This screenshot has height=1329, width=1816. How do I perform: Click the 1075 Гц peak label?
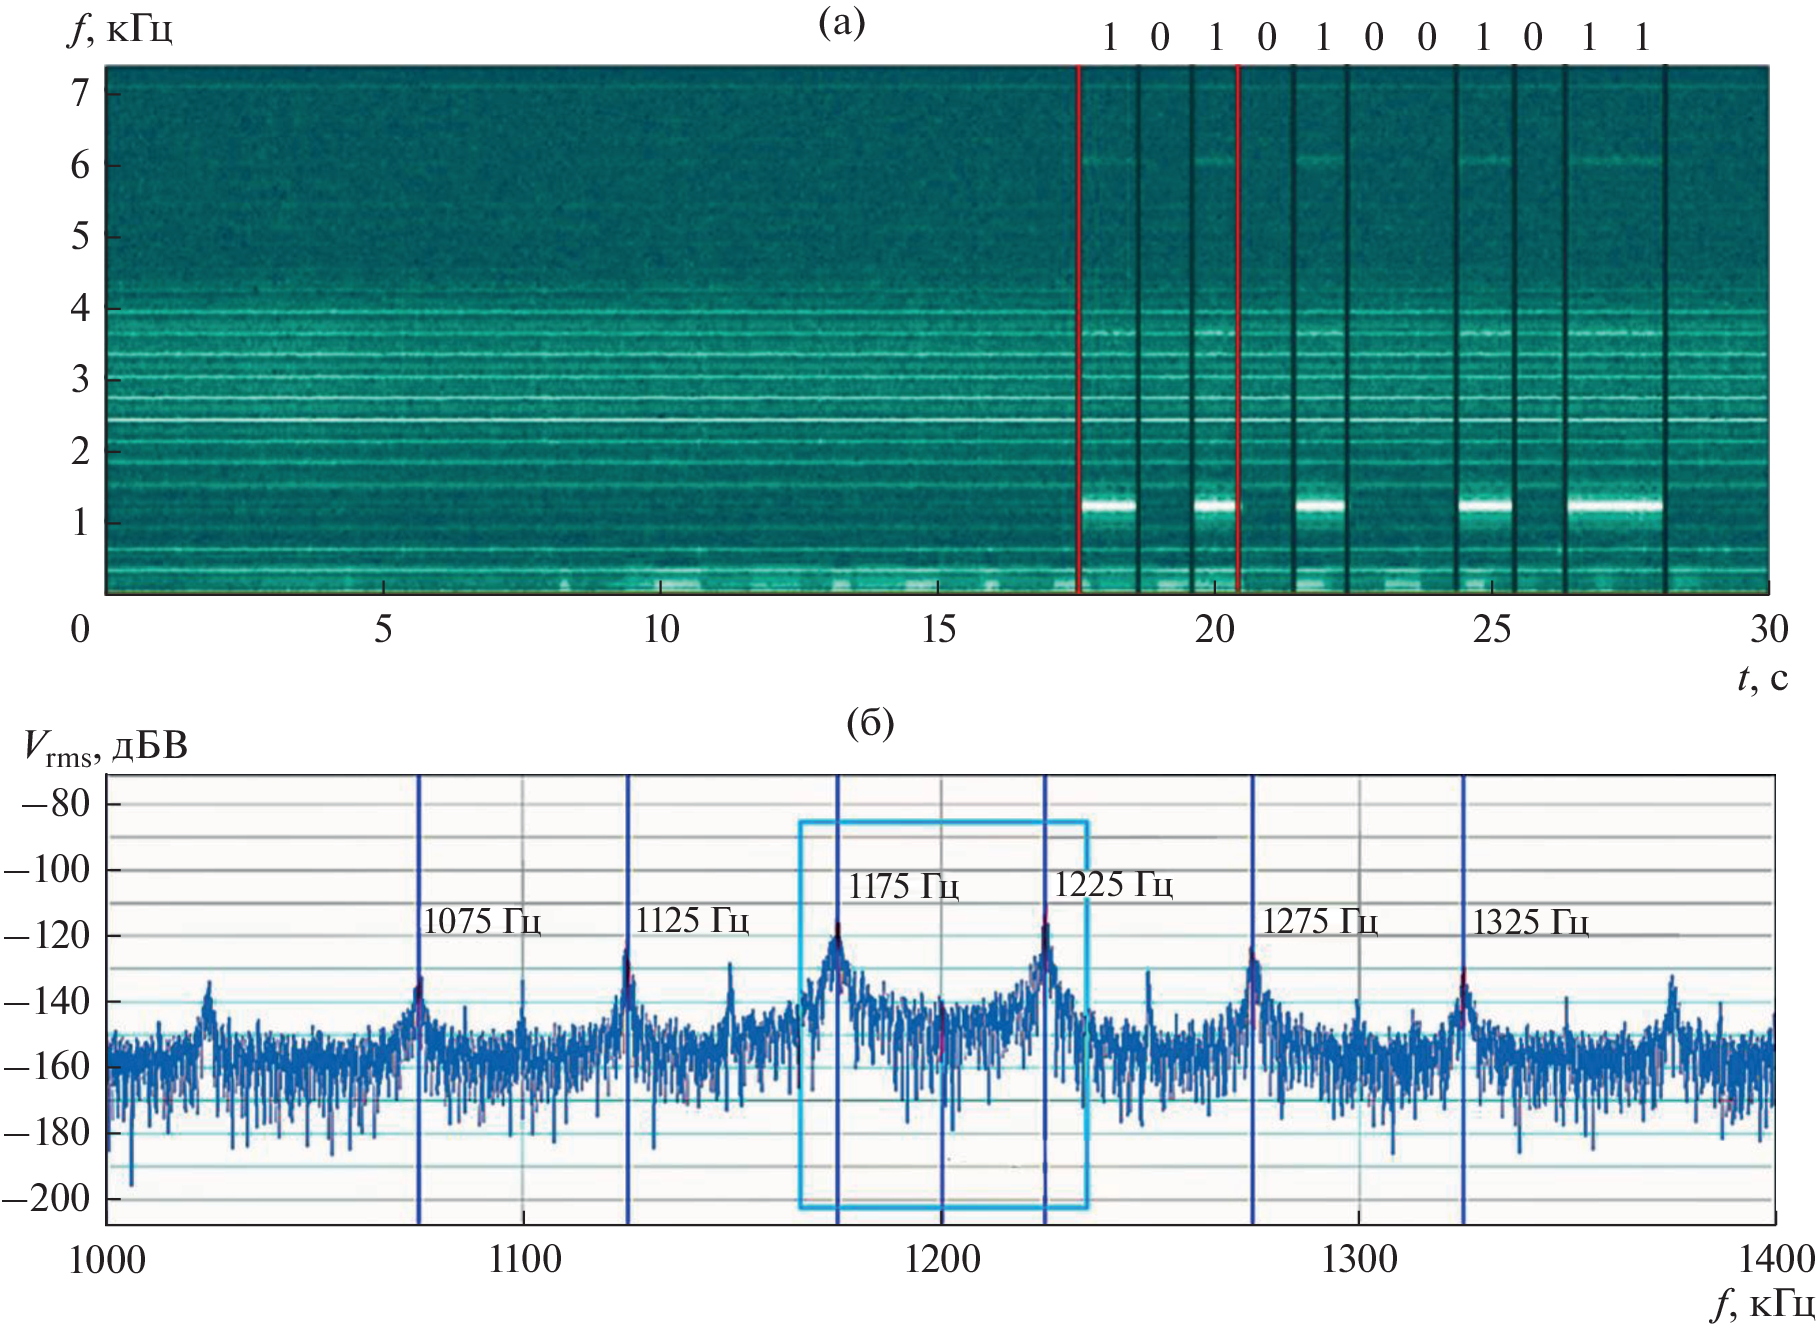pos(482,921)
